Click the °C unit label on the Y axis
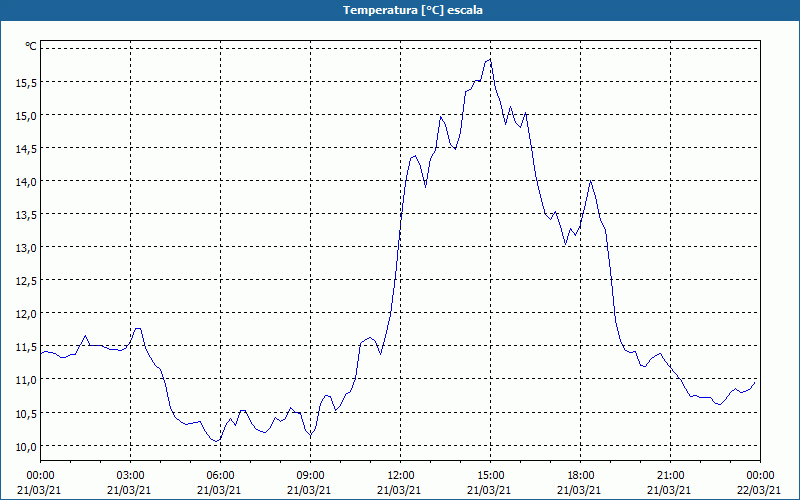Image resolution: width=800 pixels, height=500 pixels. point(31,46)
